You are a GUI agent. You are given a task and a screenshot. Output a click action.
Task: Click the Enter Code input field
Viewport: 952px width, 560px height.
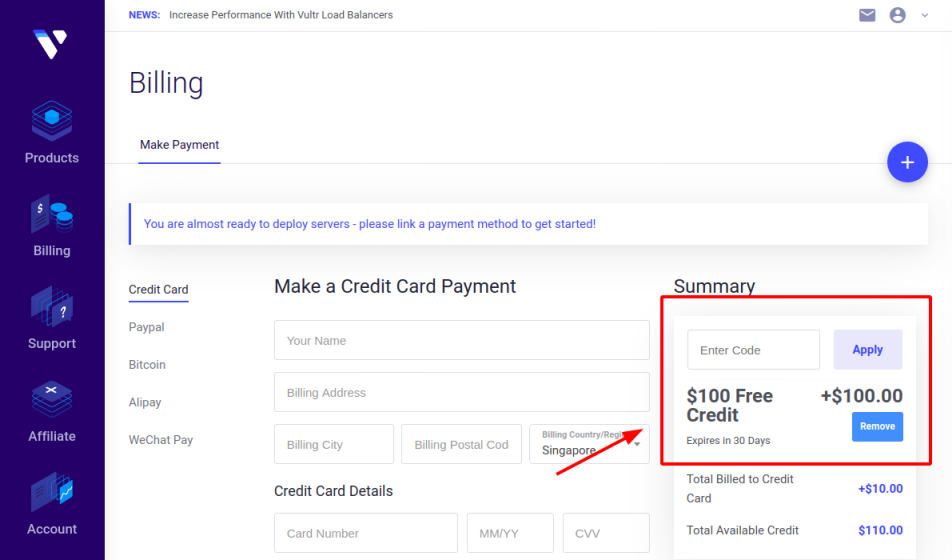[753, 350]
